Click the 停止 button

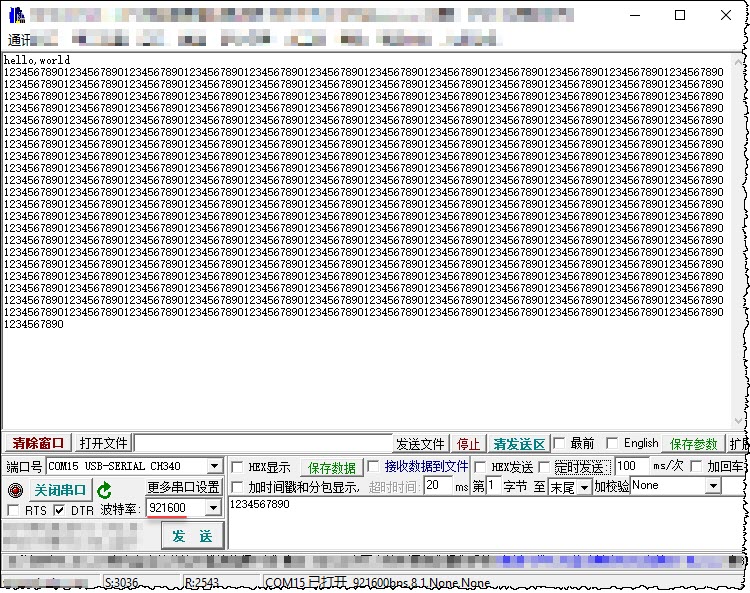point(468,444)
